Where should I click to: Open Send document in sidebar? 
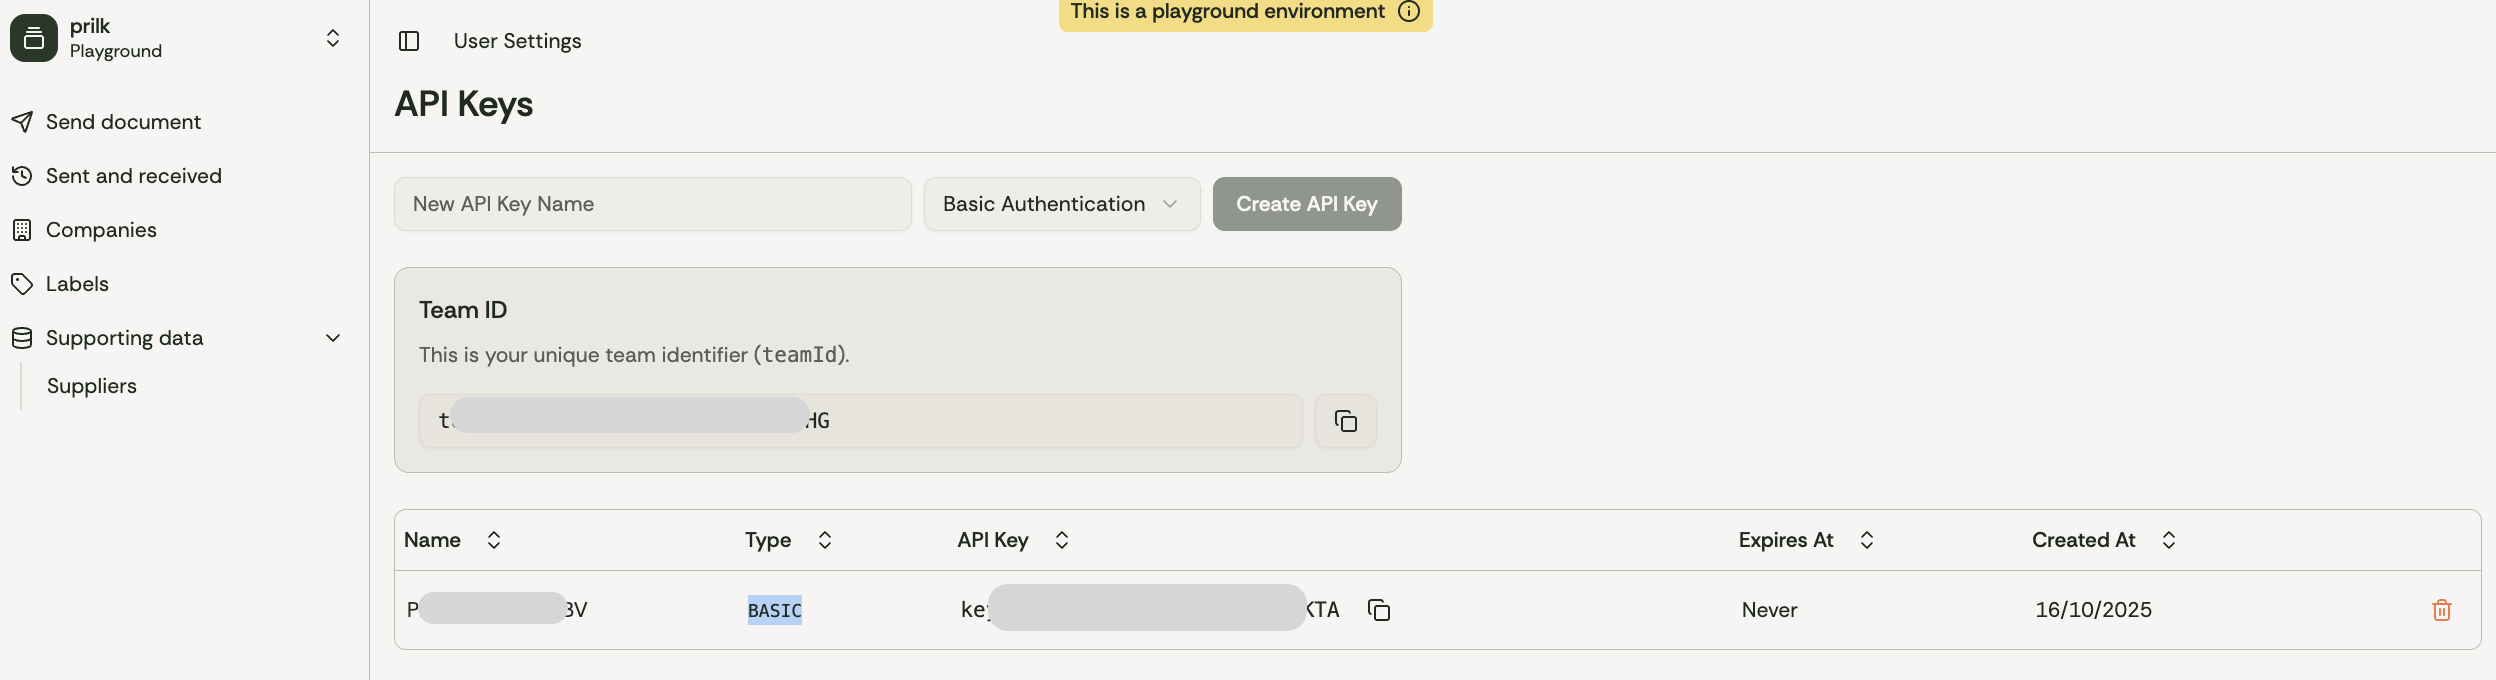click(x=123, y=122)
